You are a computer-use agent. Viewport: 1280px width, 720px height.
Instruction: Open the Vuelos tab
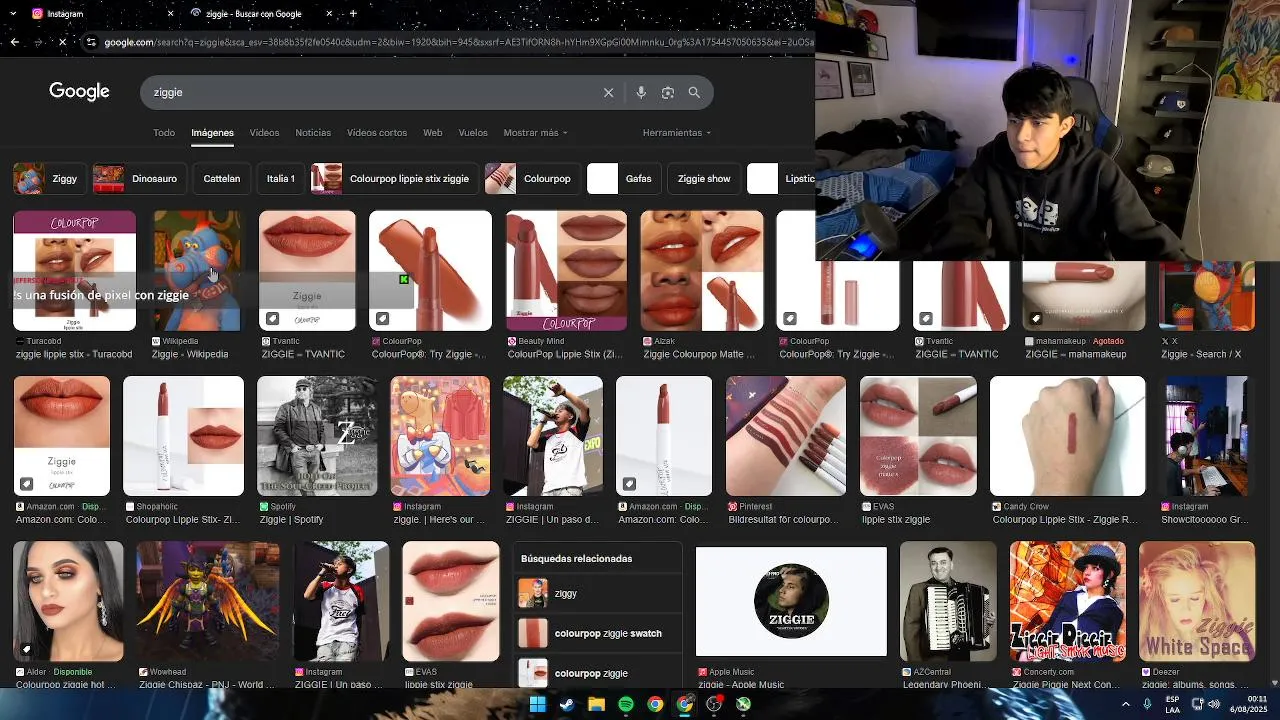click(473, 133)
